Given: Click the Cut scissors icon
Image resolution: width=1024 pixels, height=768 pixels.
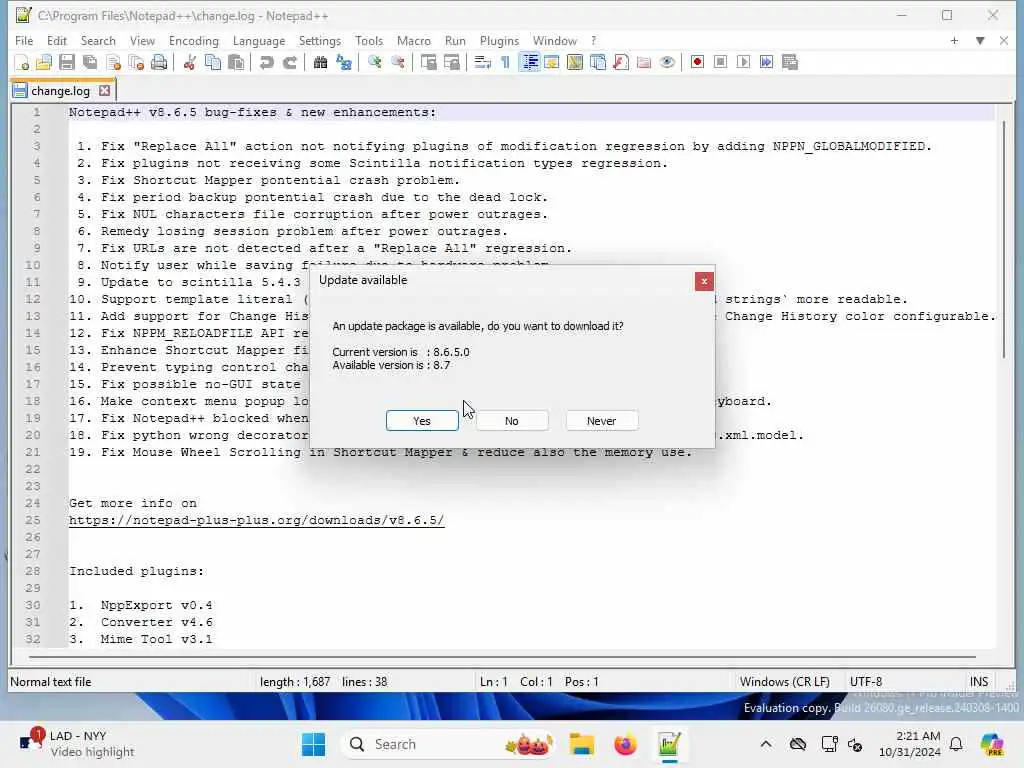Looking at the screenshot, I should pyautogui.click(x=189, y=63).
